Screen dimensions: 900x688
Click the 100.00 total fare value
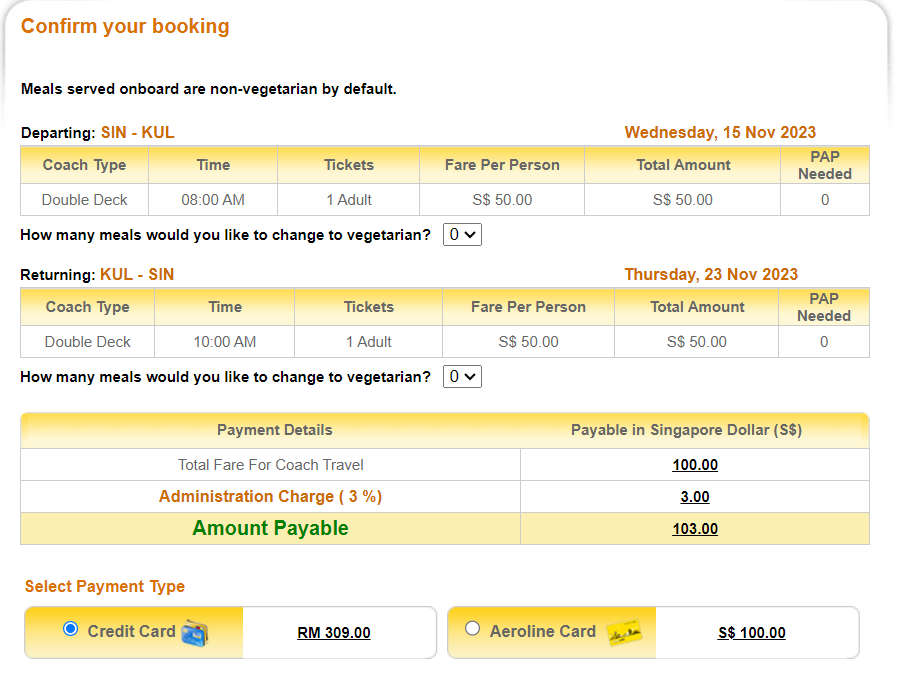(695, 465)
